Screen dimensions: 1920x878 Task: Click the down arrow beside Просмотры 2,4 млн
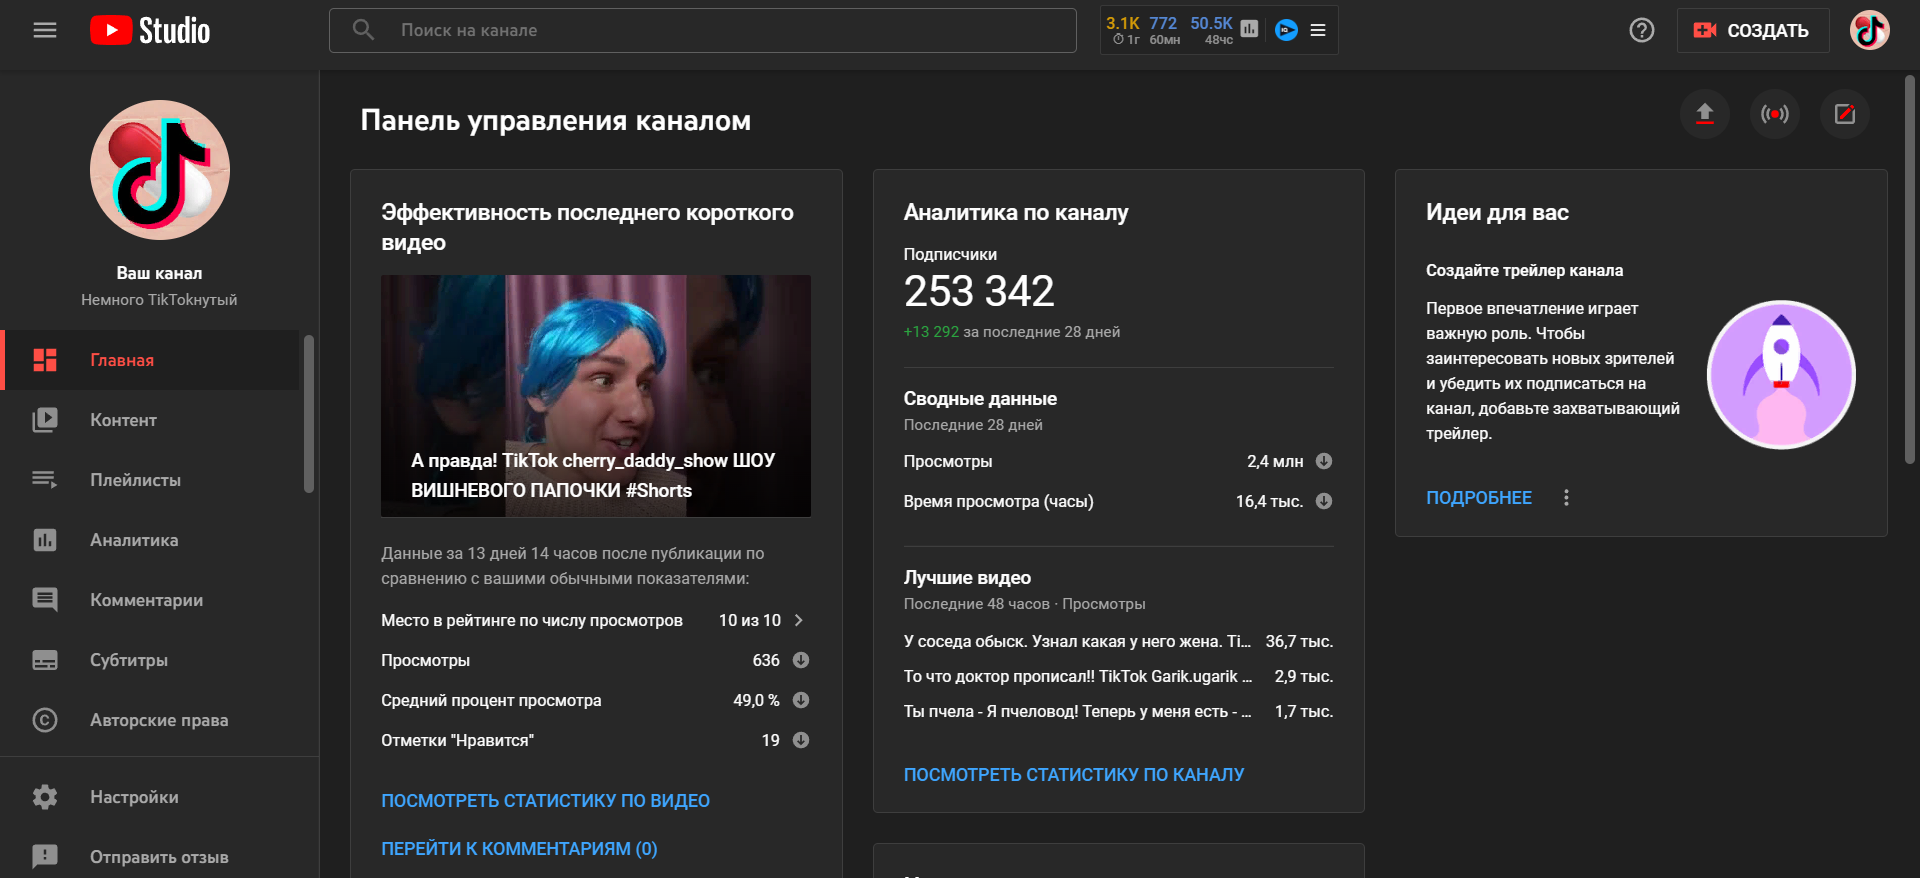tap(1323, 461)
